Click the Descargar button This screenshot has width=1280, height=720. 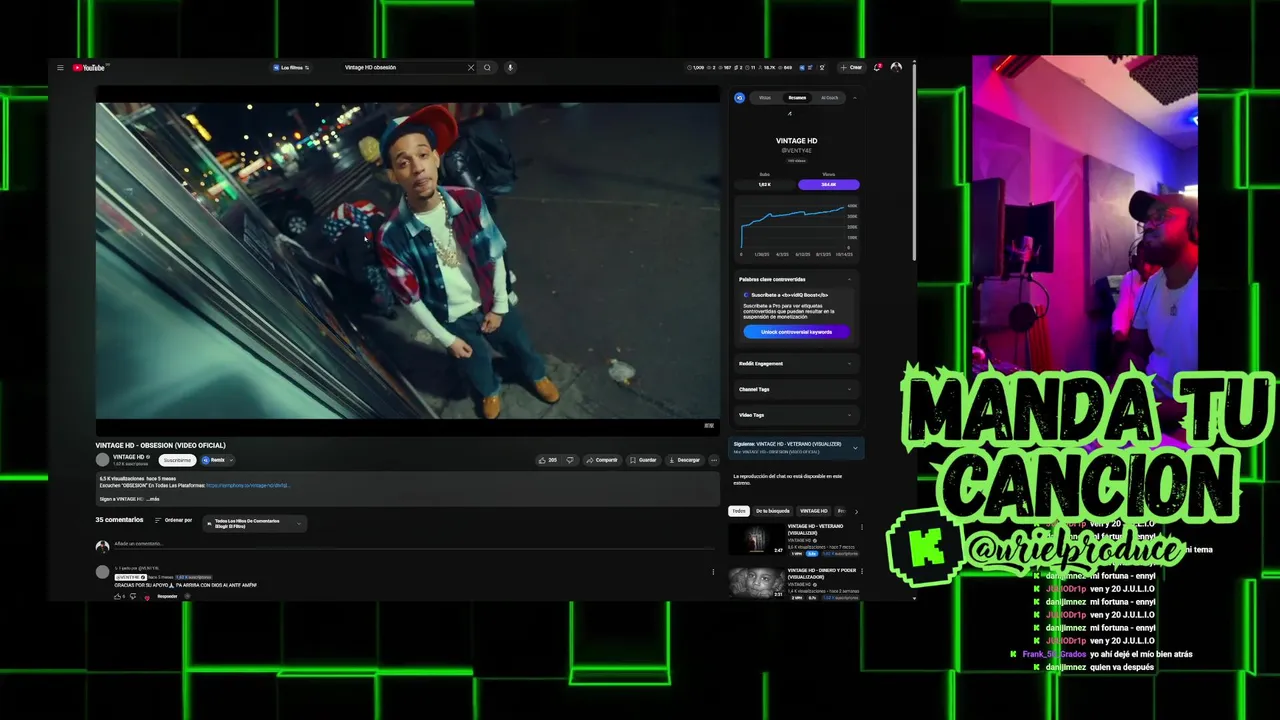(684, 460)
